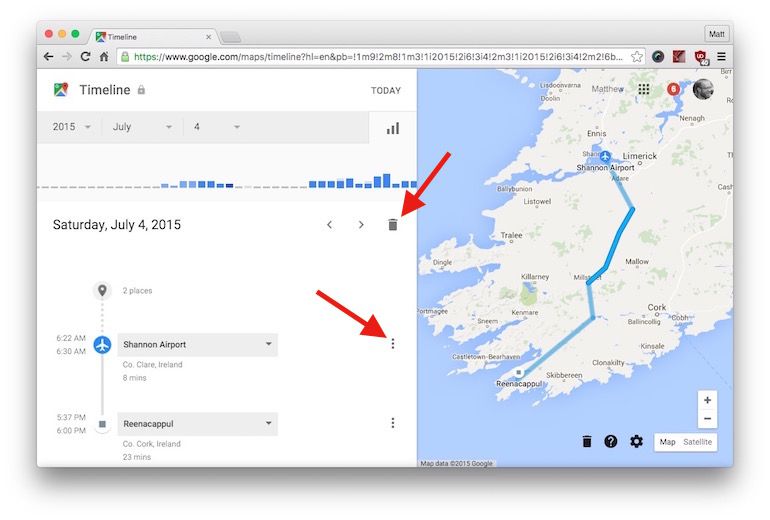The image size is (770, 520).
Task: Click the red square extension icon
Action: point(679,56)
